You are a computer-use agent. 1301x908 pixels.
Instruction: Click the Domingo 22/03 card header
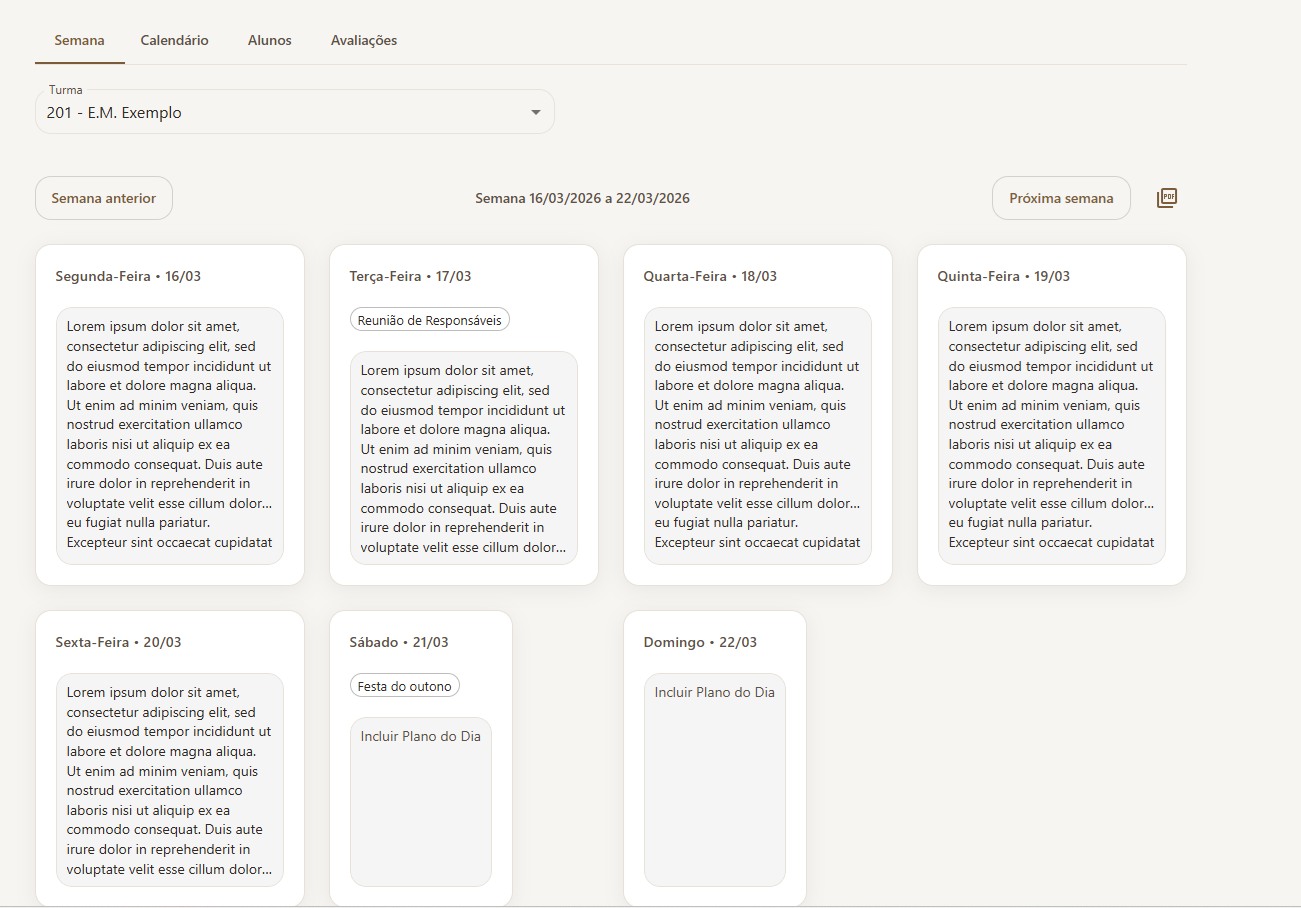[x=700, y=642]
